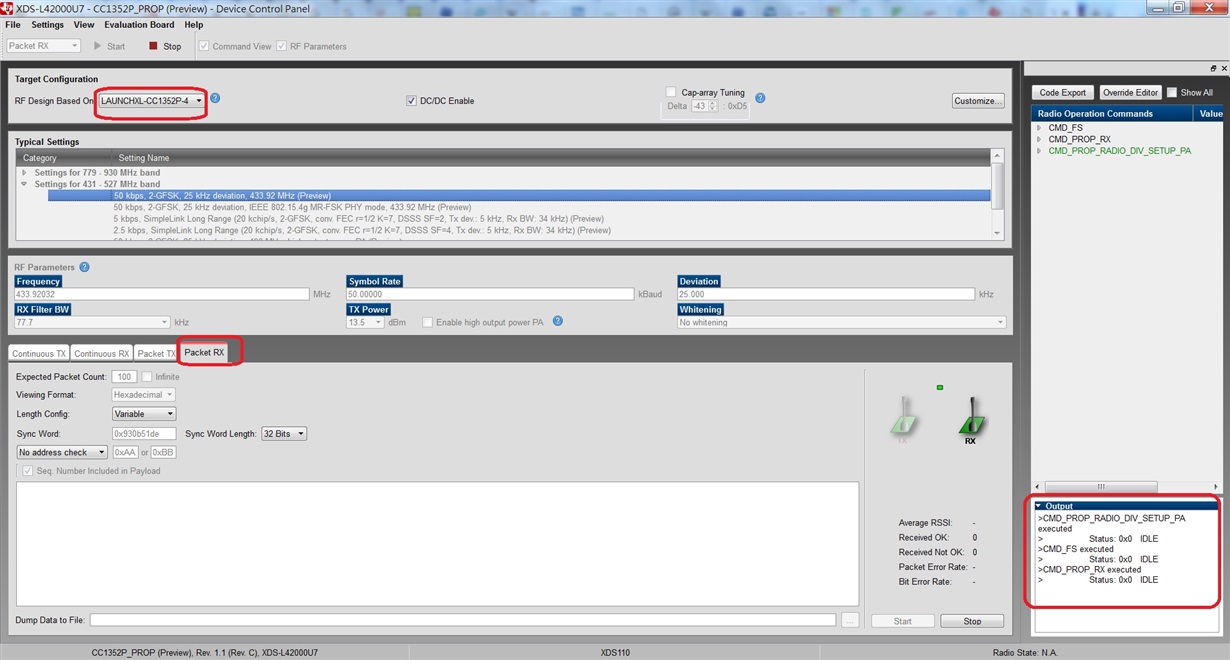Switch to Packet TX tab
Viewport: 1230px width, 660px height.
tap(156, 354)
